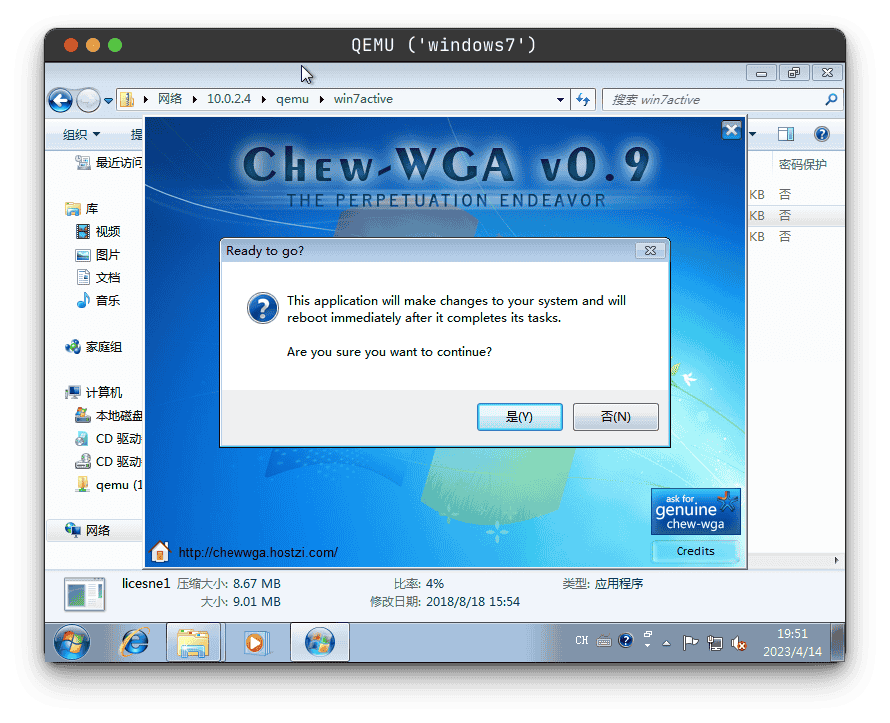Screen dimensions: 890x723
Task: Select 库 in the navigation pane
Action: pos(82,209)
